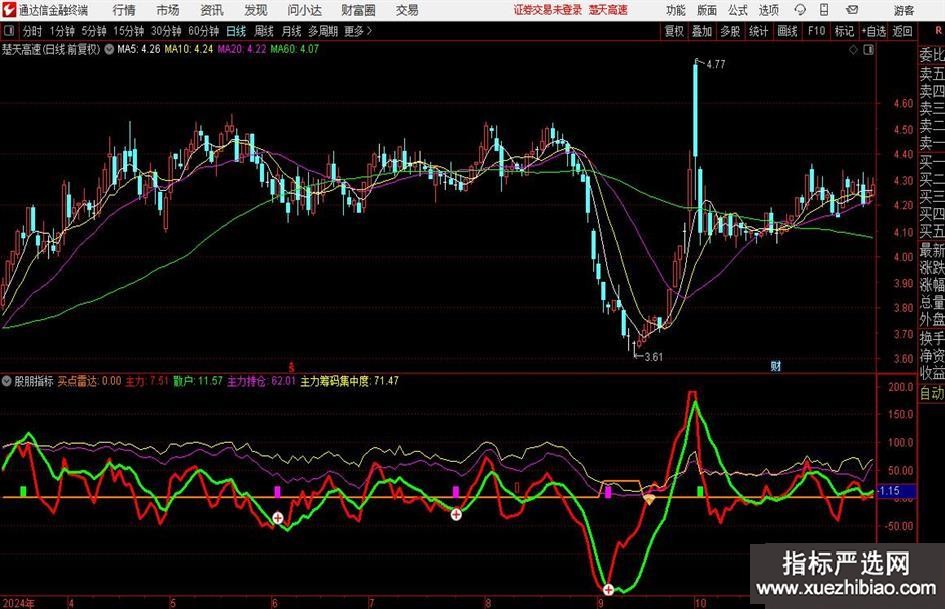Click the 楚天高速(日线 前复权) chart title
Screen dimensions: 945x609
(51, 49)
